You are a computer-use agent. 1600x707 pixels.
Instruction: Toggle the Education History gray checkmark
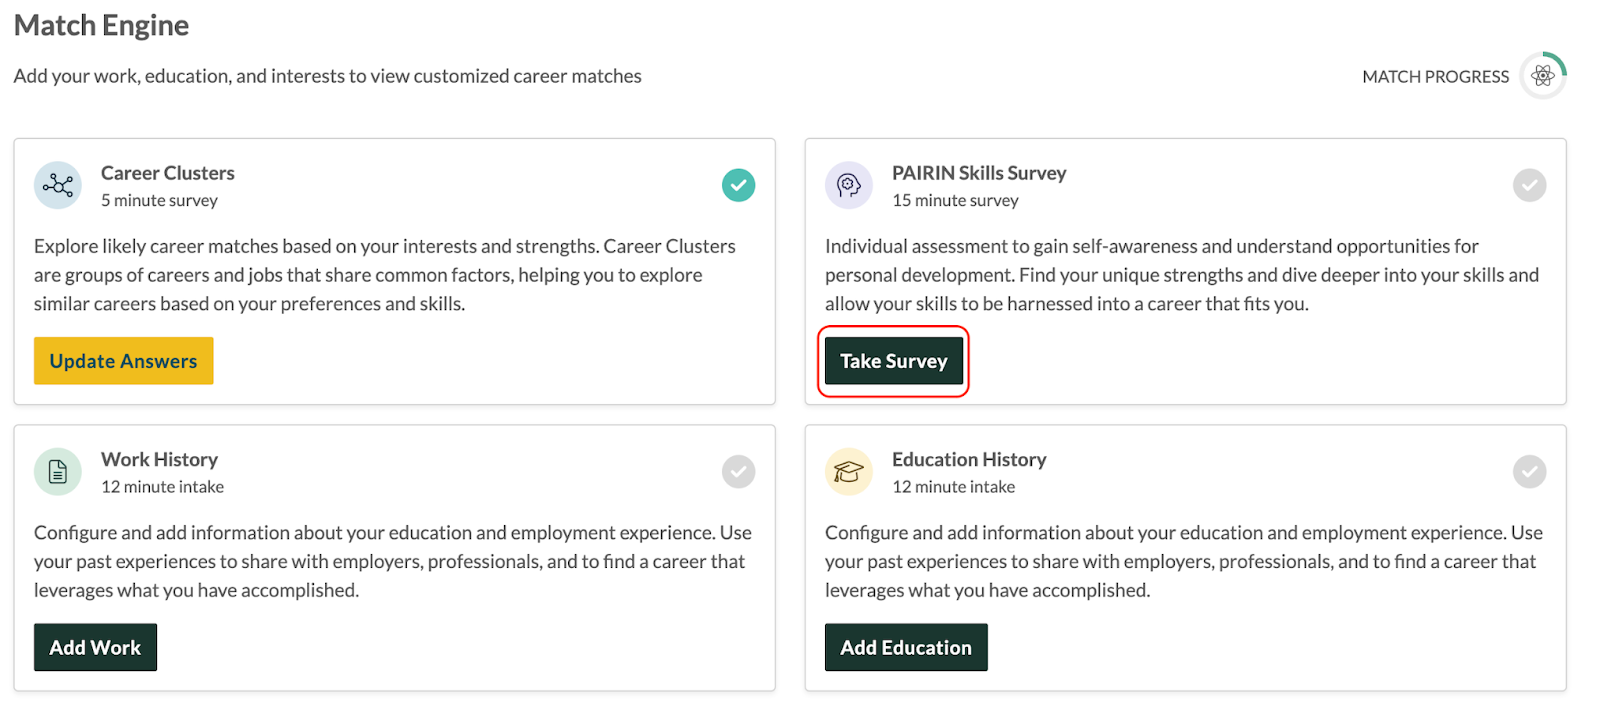pyautogui.click(x=1529, y=471)
